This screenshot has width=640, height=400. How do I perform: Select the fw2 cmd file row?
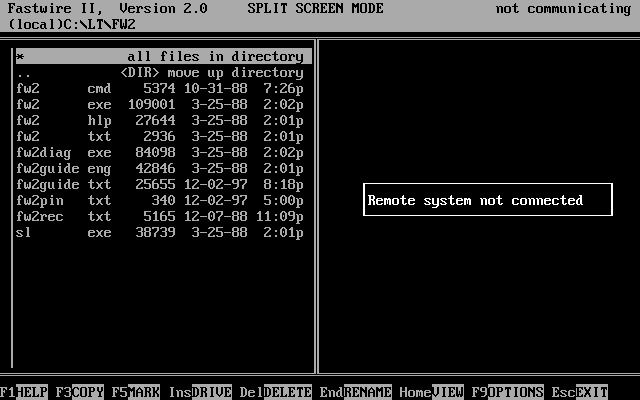(x=160, y=89)
